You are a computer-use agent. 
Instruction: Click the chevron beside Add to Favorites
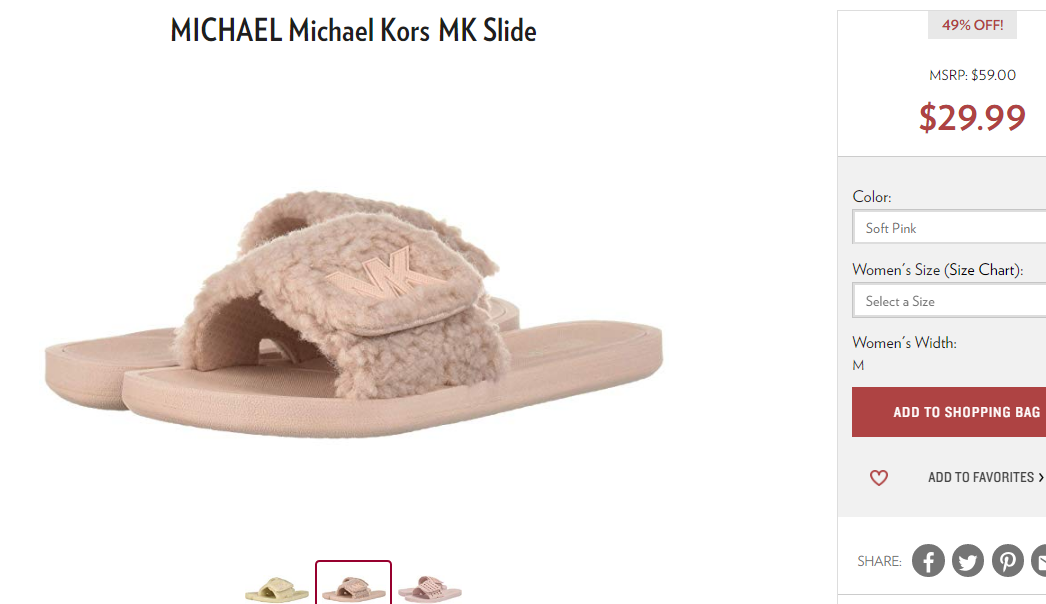tap(1041, 477)
